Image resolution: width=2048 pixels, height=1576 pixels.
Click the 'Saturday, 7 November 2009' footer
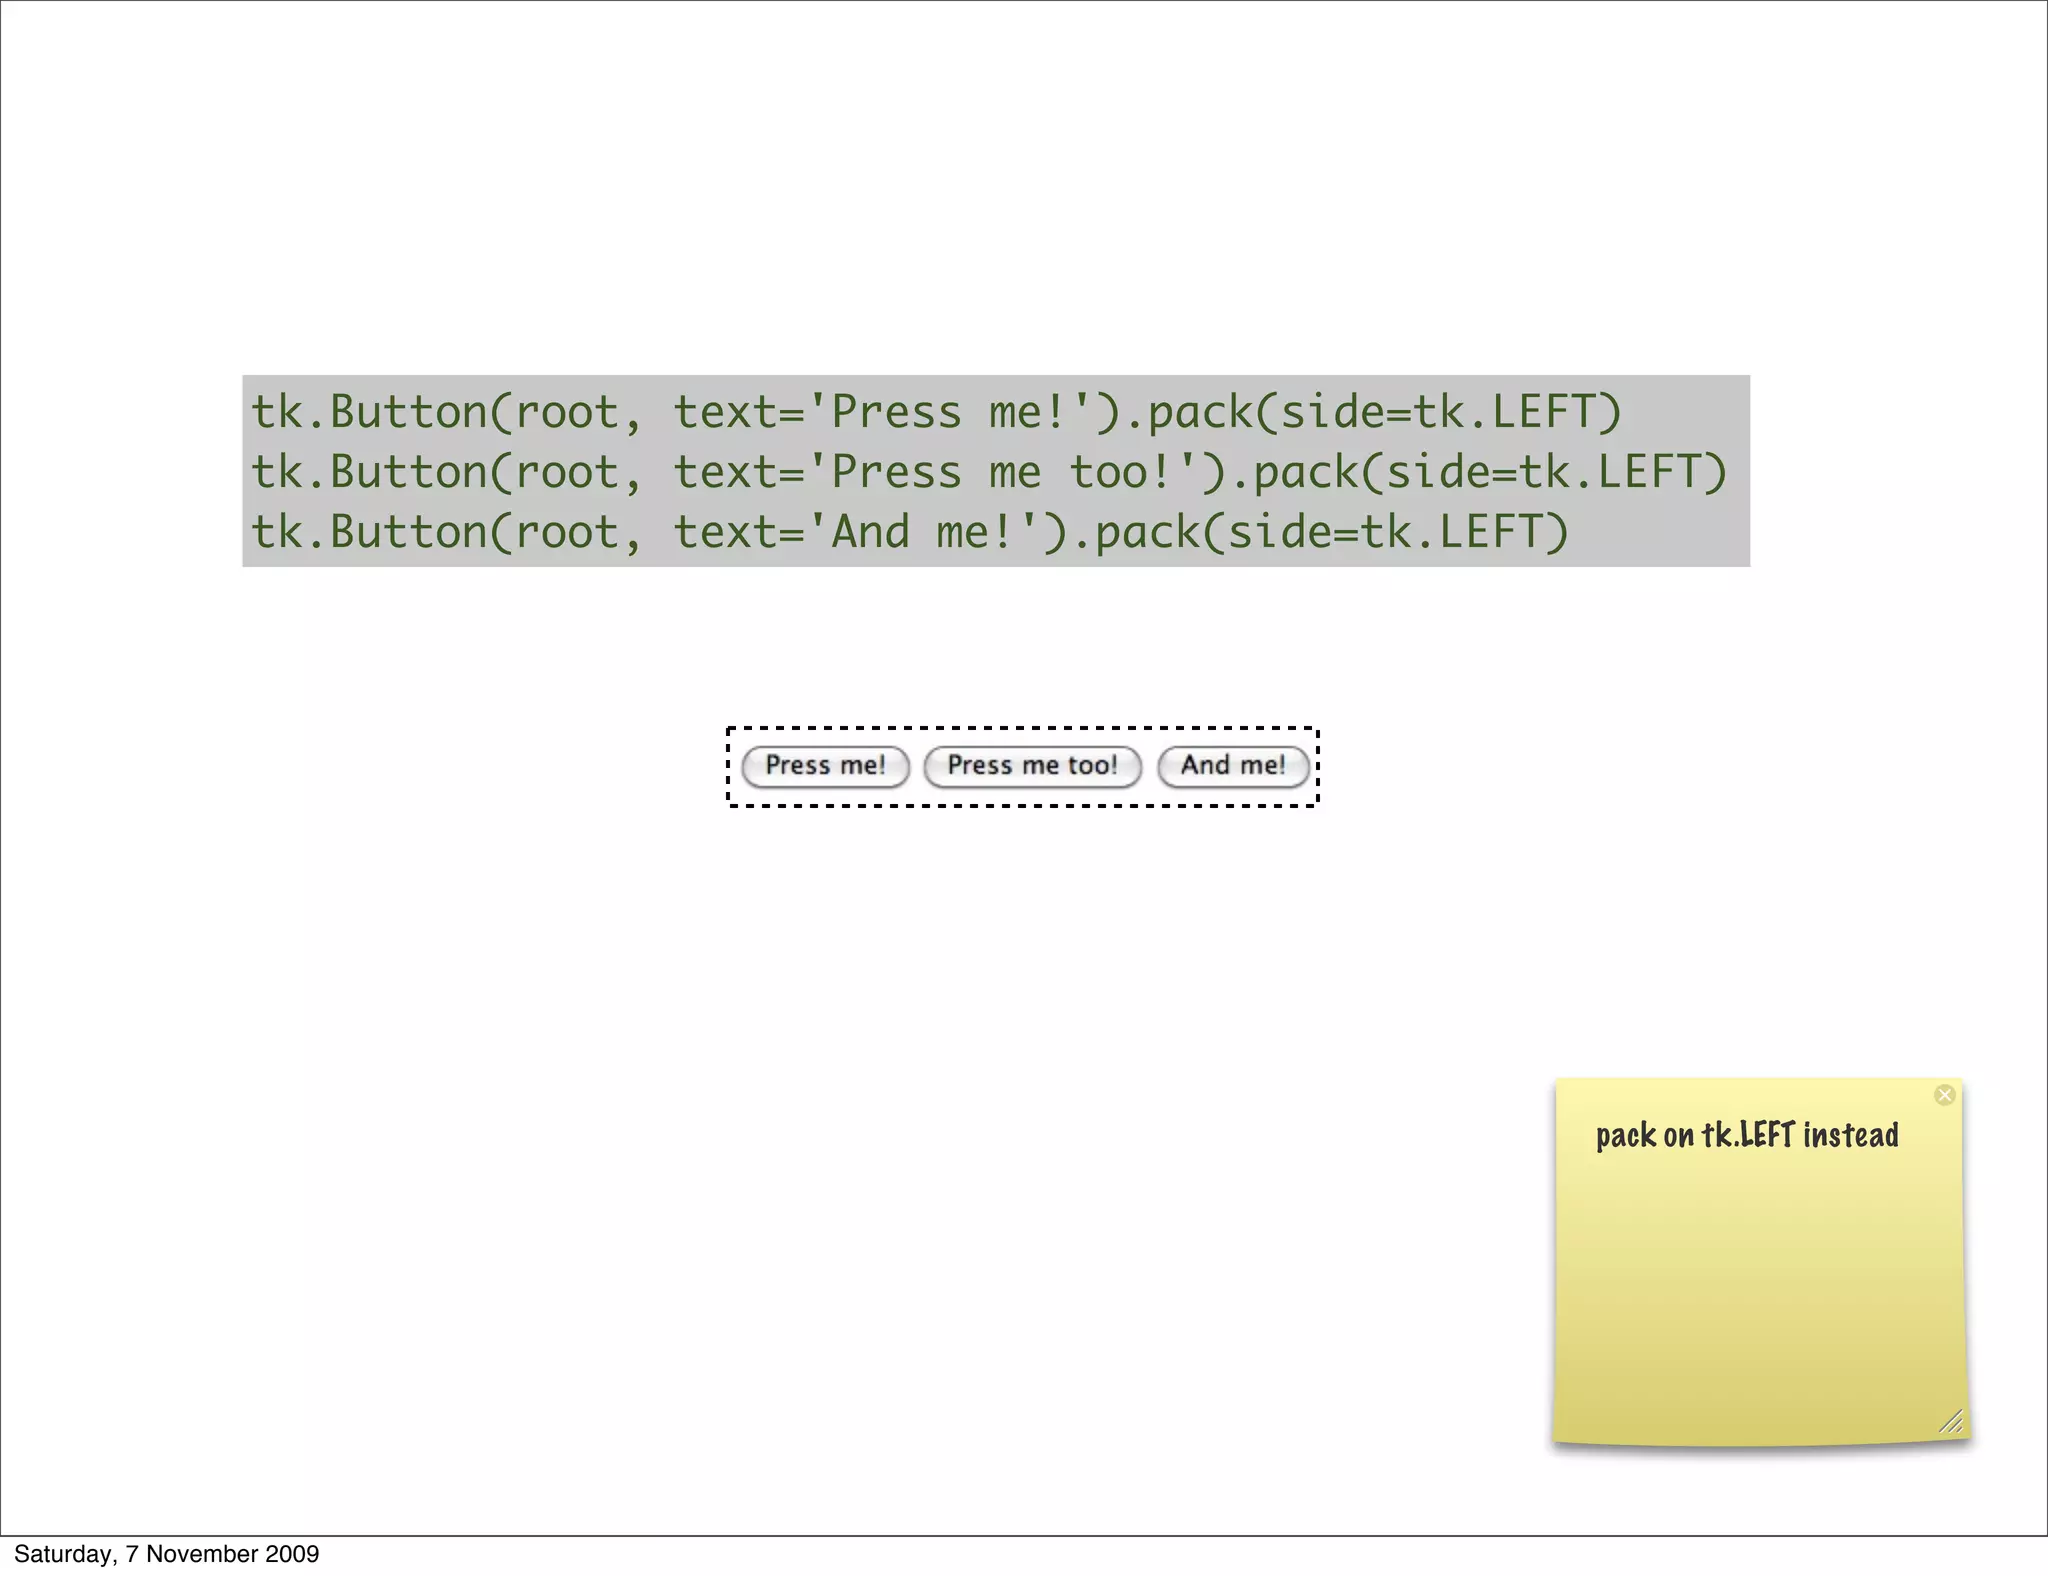pos(166,1553)
